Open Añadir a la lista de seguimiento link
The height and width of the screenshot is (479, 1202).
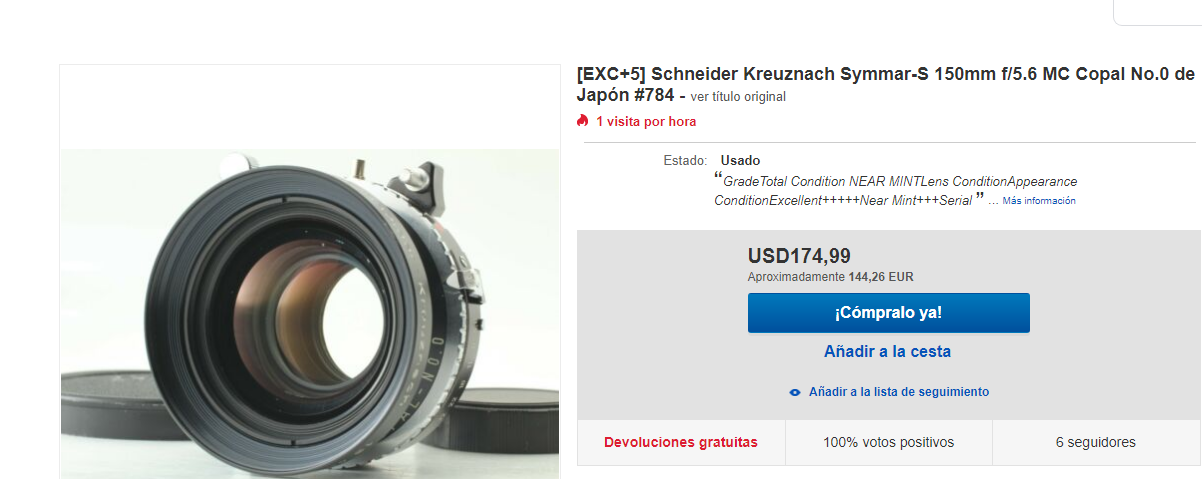pos(898,392)
